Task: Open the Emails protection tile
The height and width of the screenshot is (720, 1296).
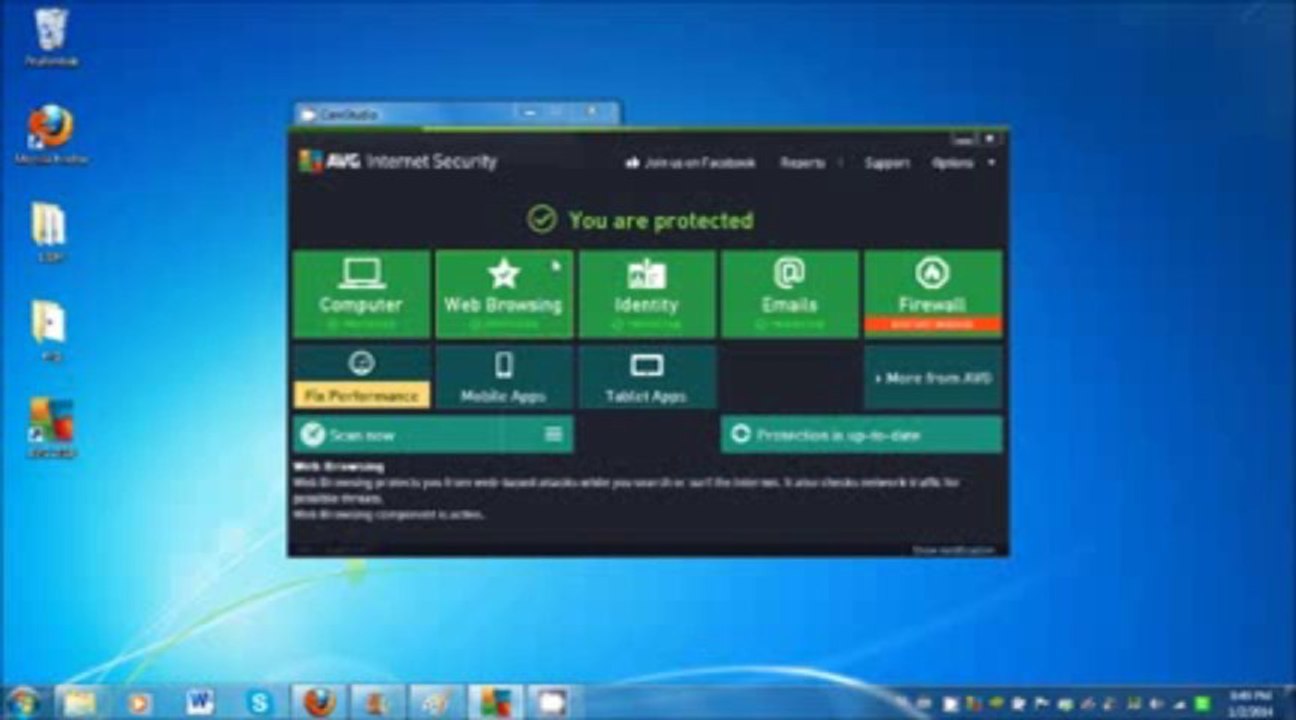Action: coord(790,294)
